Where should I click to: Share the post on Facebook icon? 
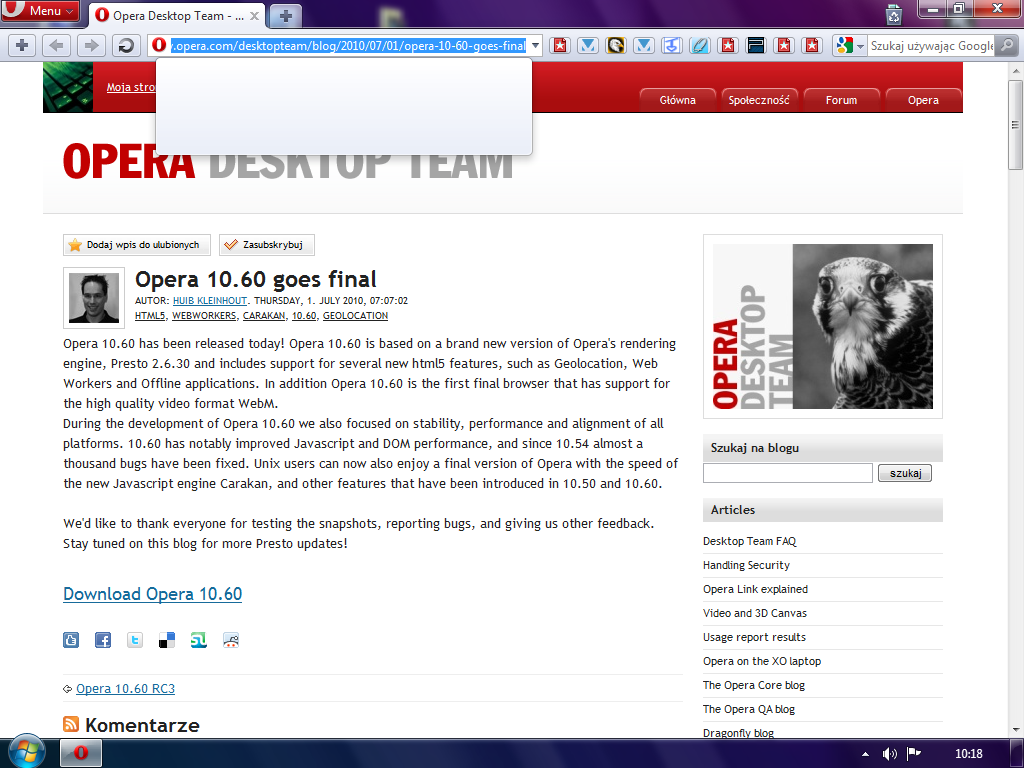click(x=103, y=640)
